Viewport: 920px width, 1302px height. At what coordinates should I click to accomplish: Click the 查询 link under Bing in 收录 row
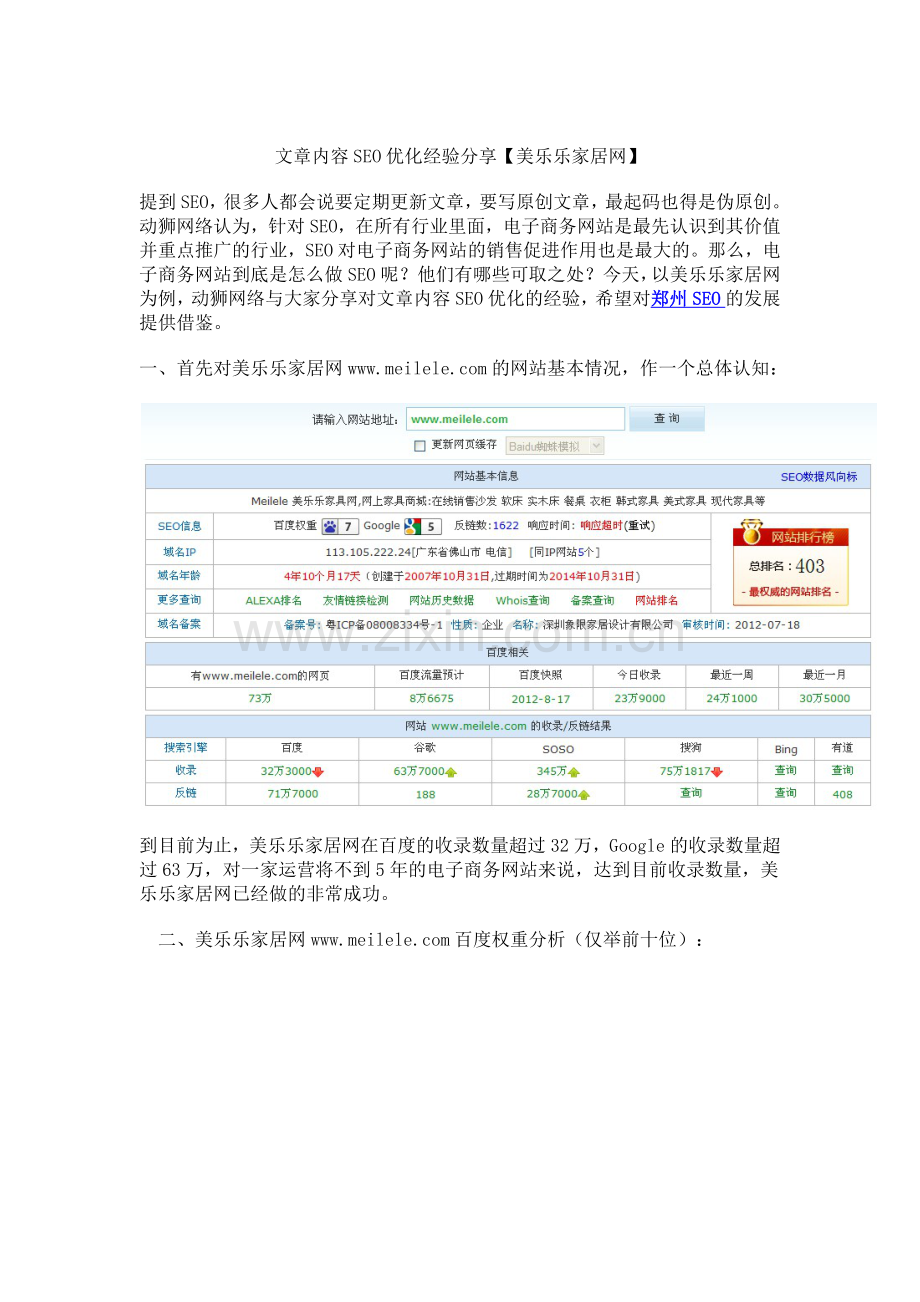click(x=786, y=771)
